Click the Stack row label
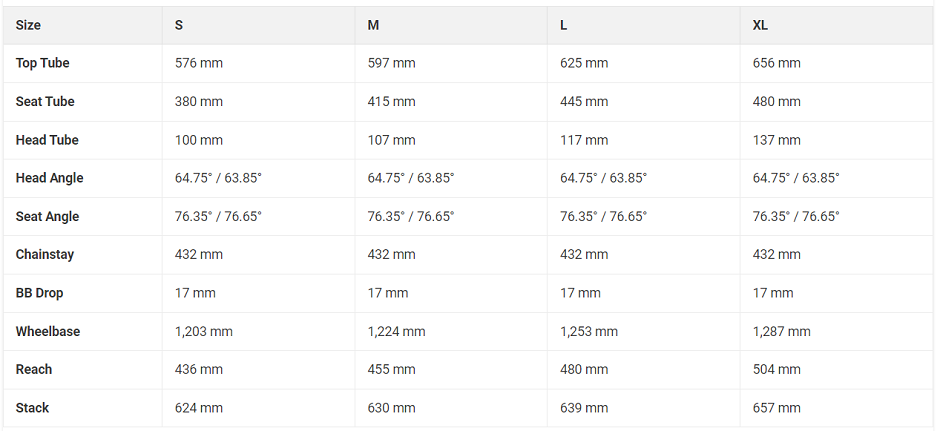 (x=32, y=408)
